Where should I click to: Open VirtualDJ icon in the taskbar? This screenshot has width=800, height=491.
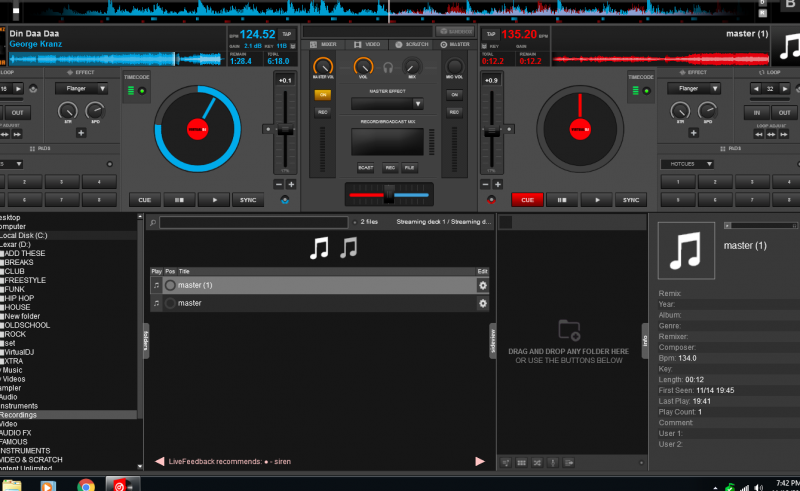[x=120, y=485]
